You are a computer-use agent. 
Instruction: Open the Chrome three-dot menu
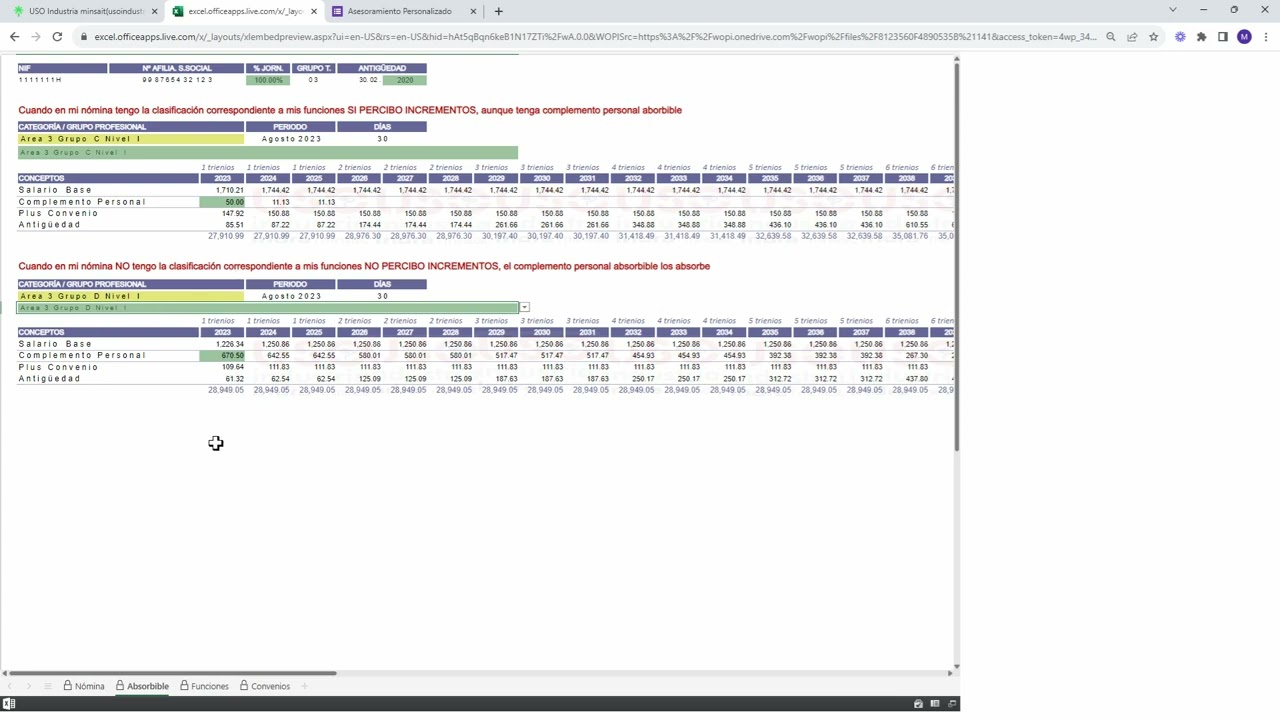[x=1264, y=37]
